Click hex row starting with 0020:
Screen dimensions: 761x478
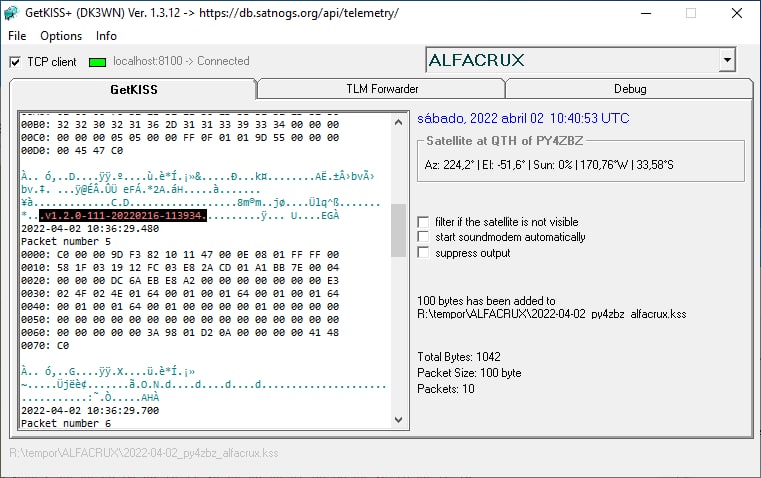180,280
